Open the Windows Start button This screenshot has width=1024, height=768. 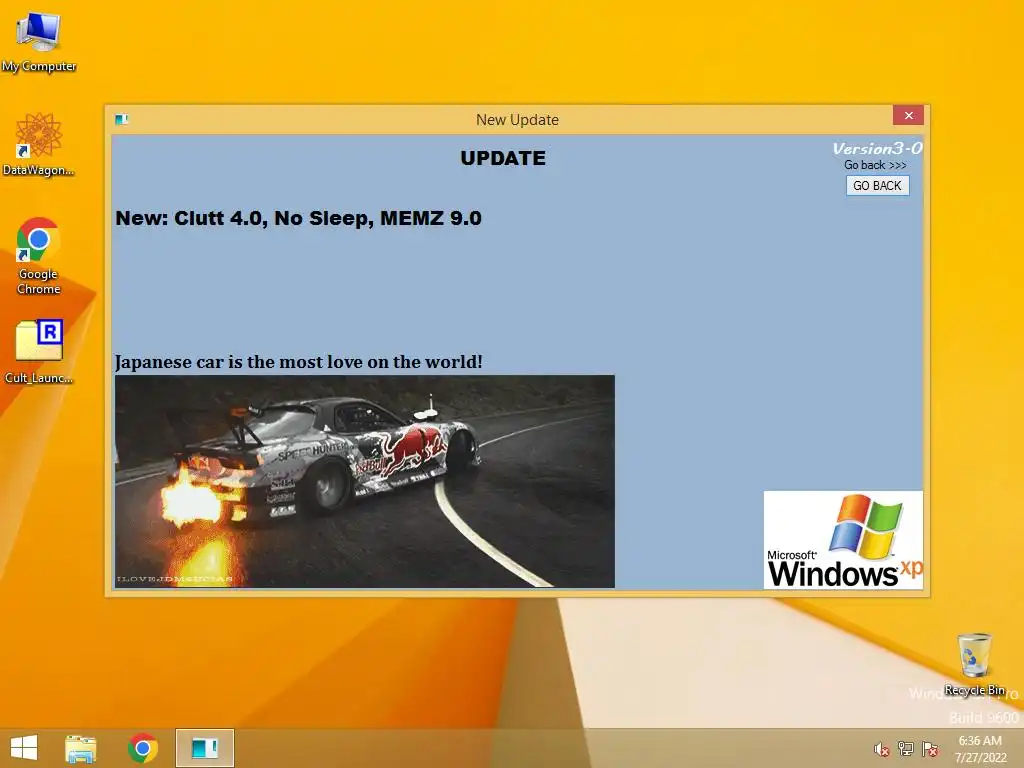(x=24, y=748)
